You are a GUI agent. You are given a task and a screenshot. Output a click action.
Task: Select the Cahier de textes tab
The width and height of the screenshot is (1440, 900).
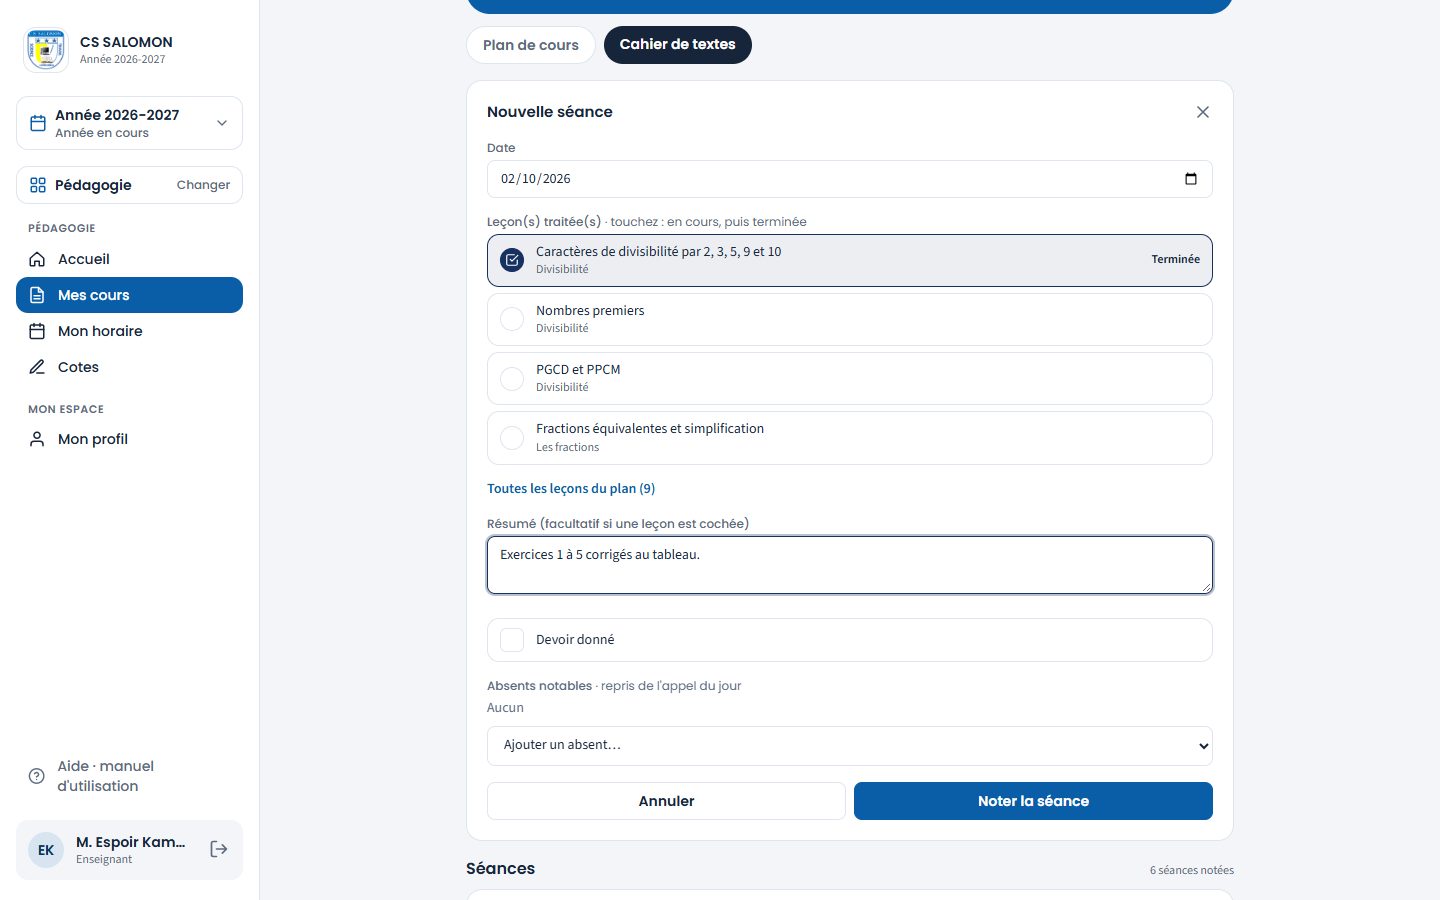[x=678, y=45]
